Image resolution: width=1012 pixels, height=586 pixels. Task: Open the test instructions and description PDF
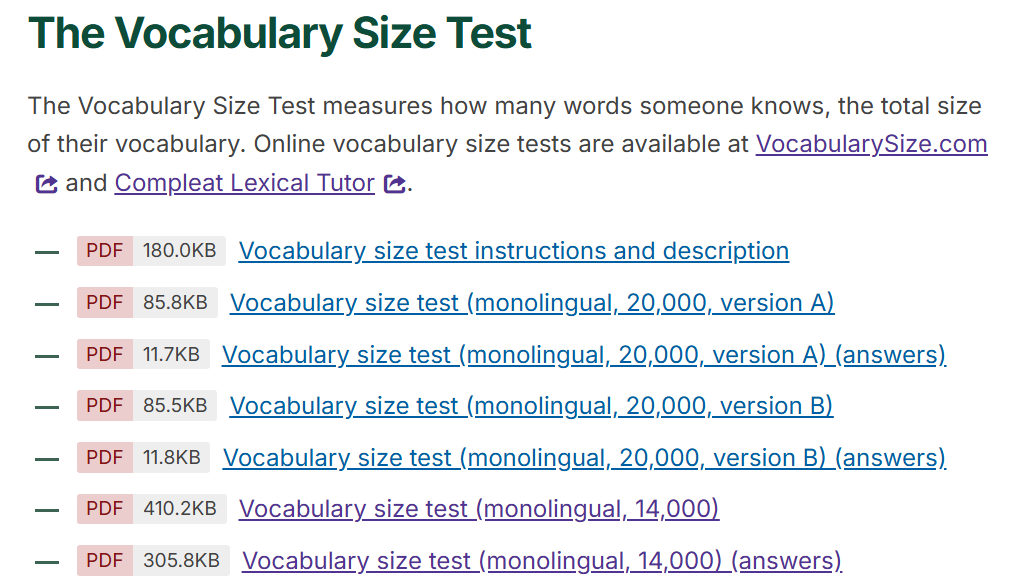coord(513,250)
